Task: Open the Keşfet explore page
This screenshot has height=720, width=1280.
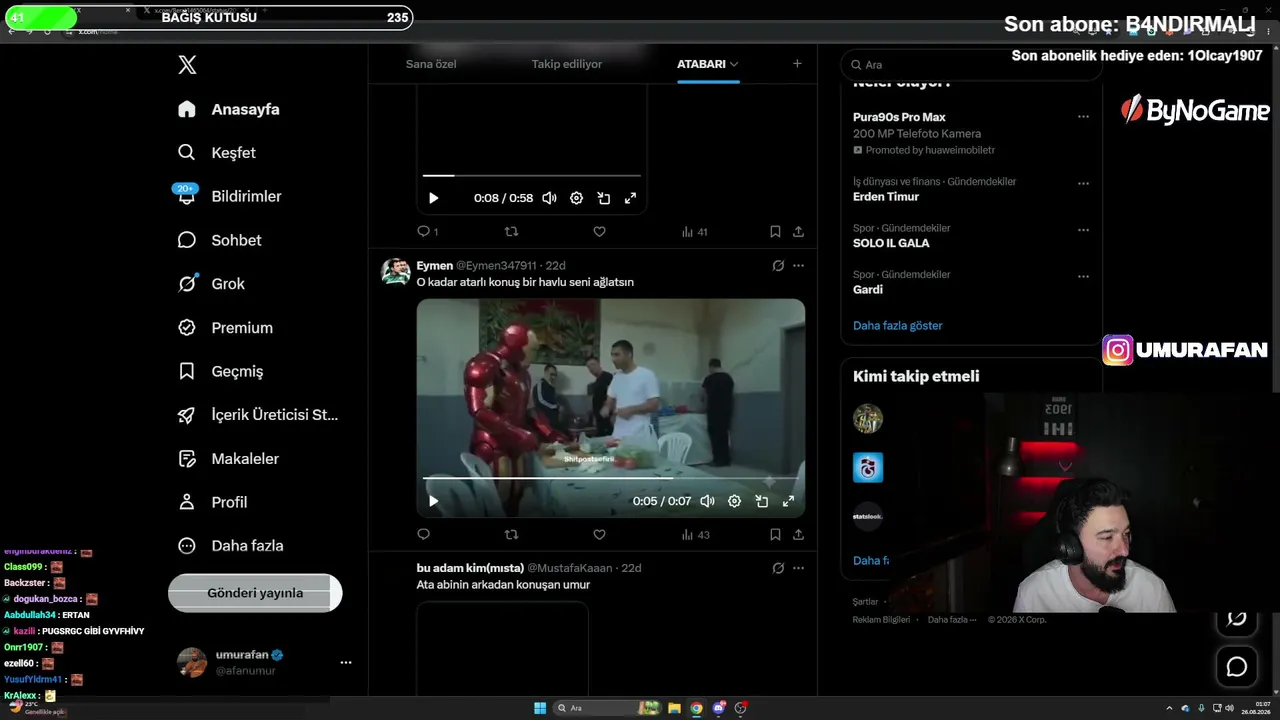Action: (x=217, y=153)
